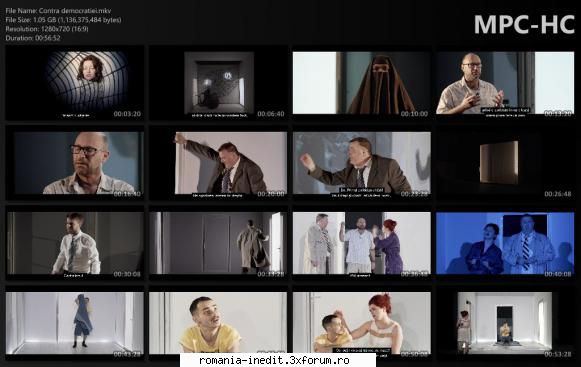
Task: Click the File Name Contra democratiei.mkv text
Action: coord(58,11)
